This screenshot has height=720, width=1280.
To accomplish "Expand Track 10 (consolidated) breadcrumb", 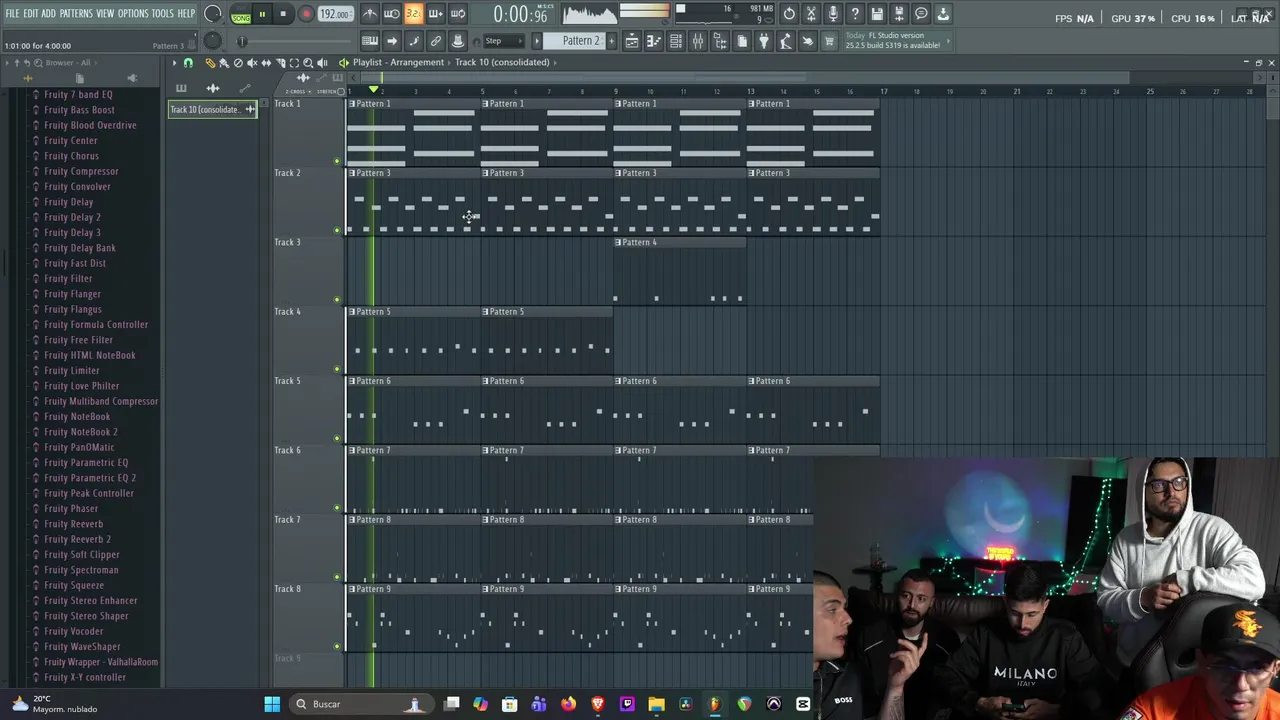I will 502,62.
